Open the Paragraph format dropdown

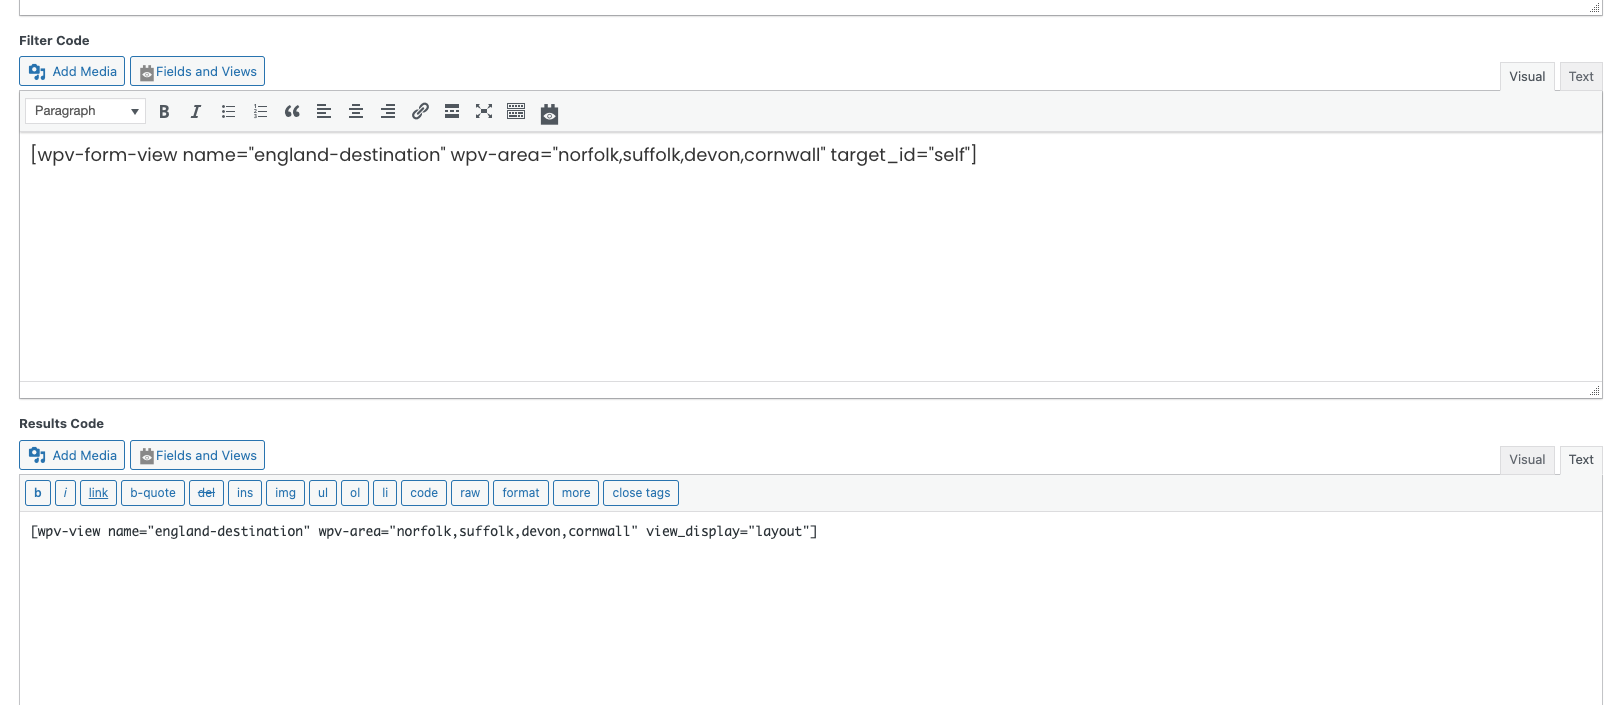85,111
